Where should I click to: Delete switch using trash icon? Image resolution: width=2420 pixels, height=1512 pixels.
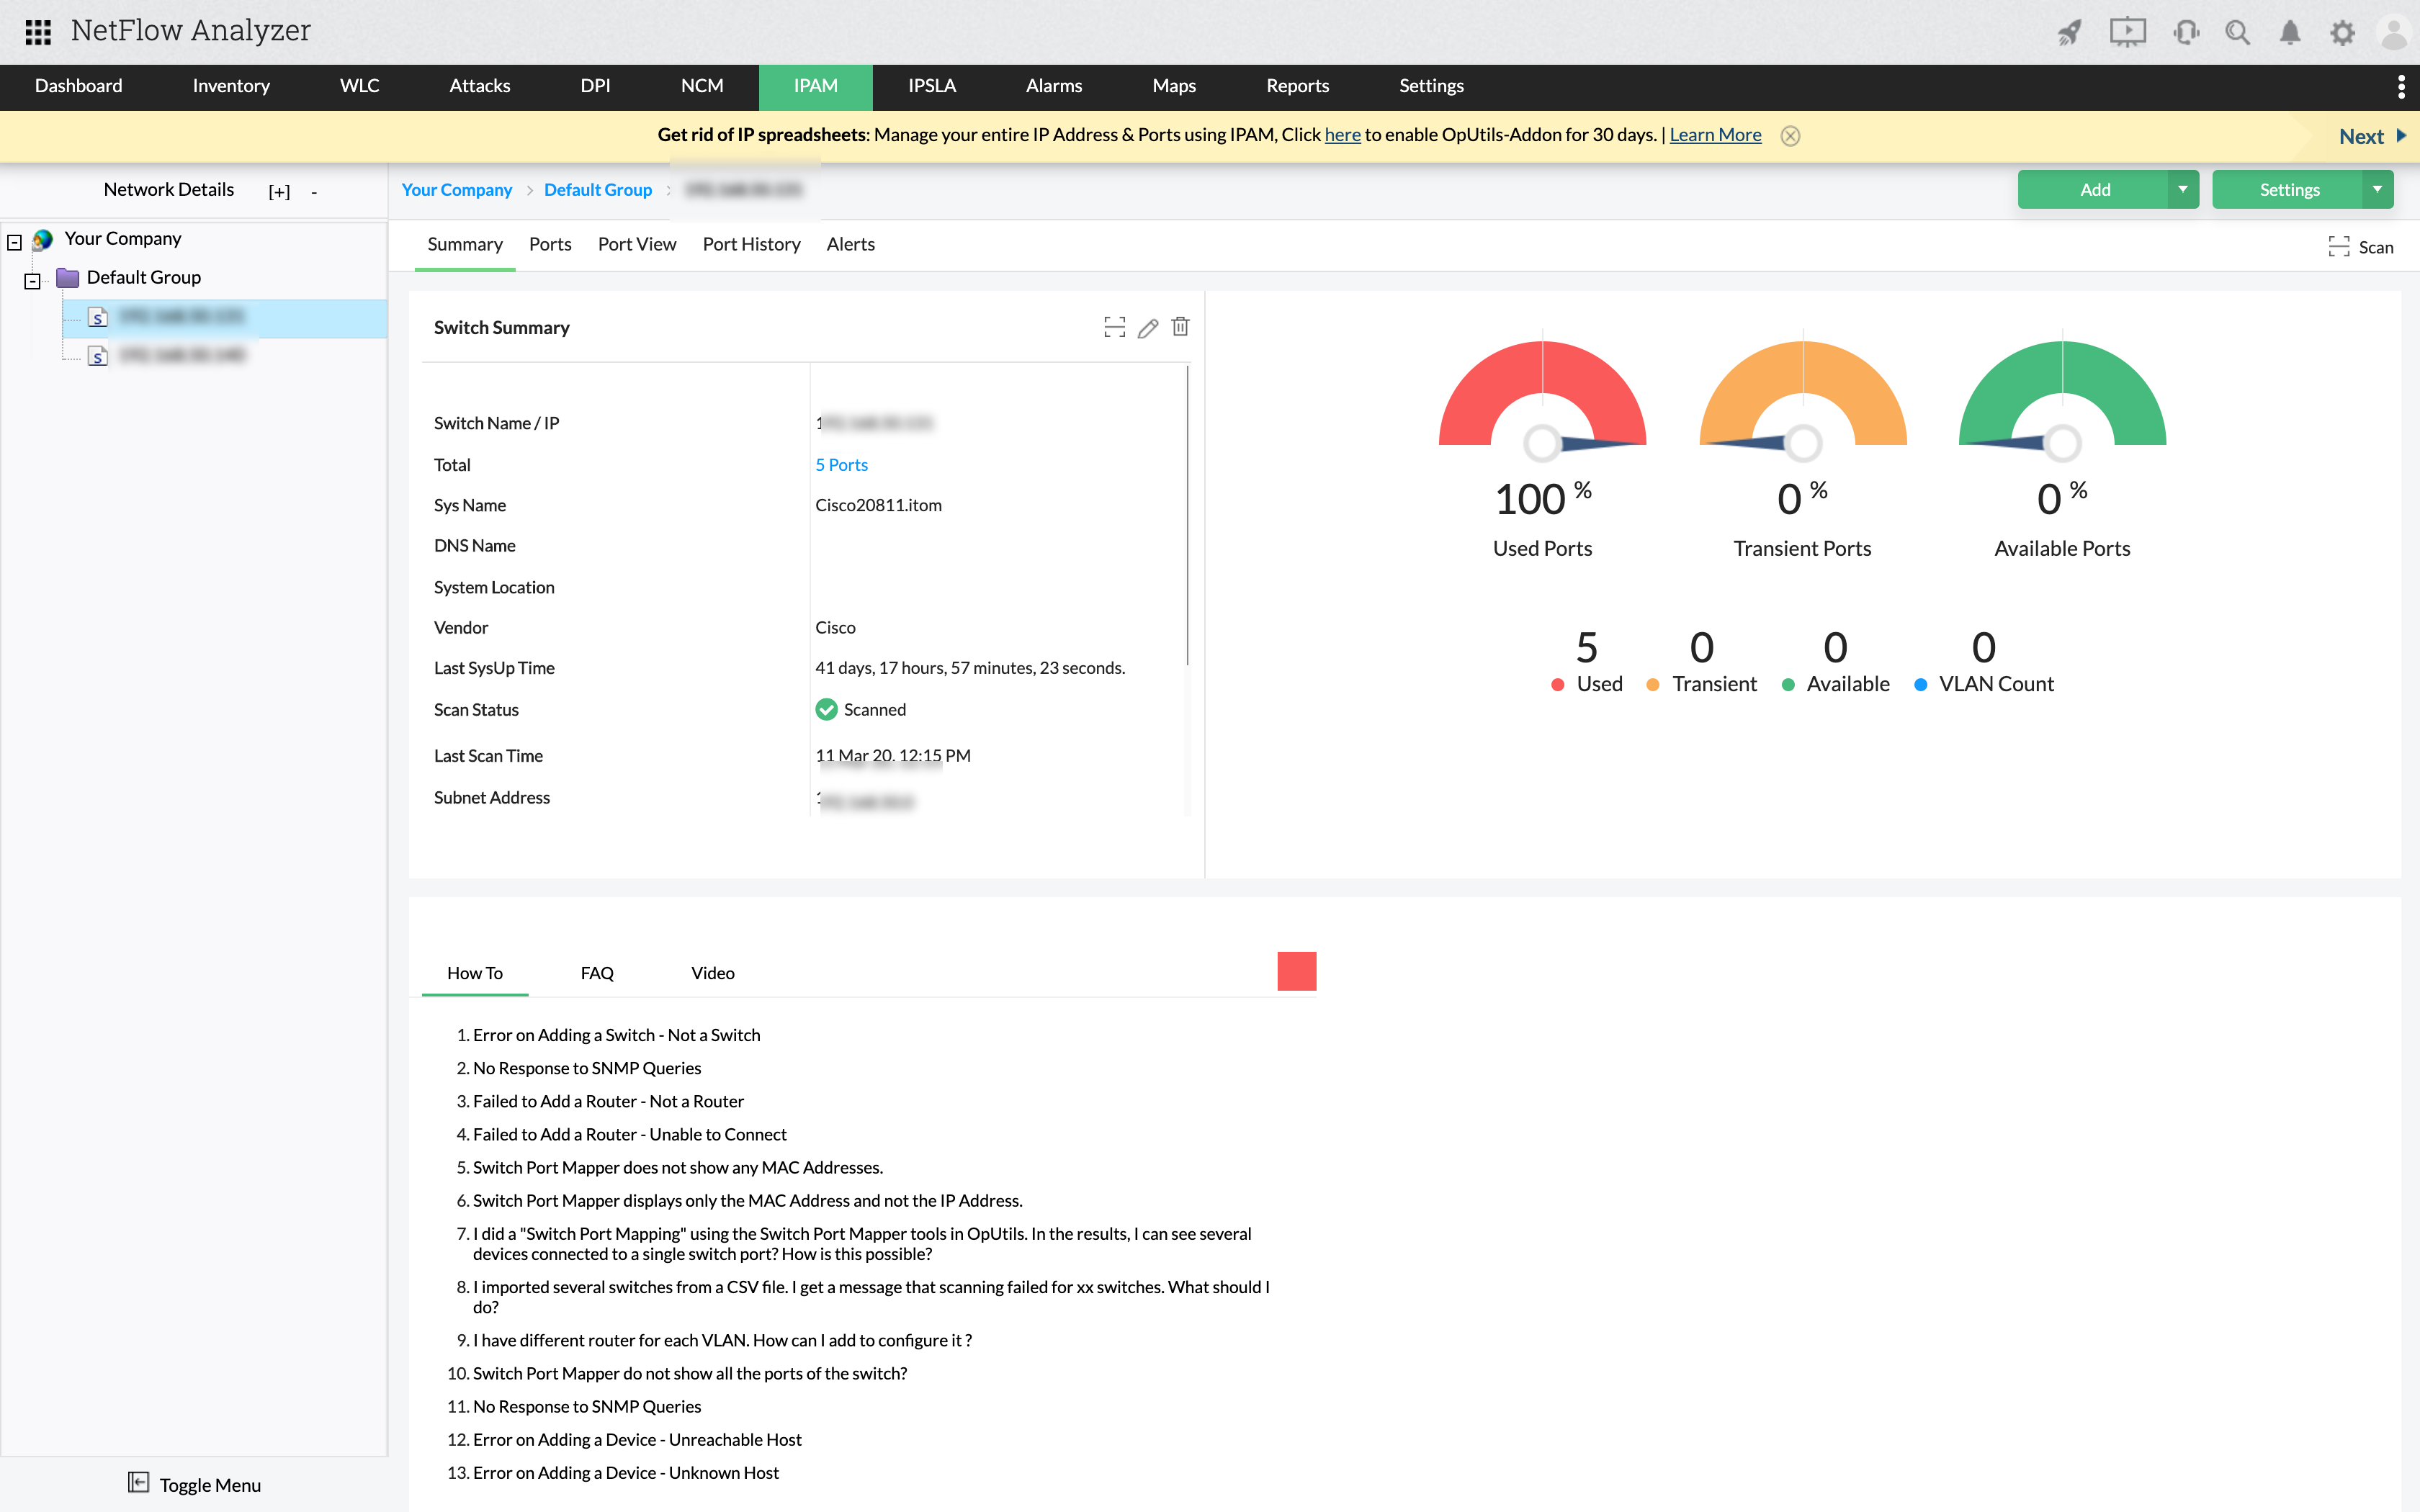pyautogui.click(x=1181, y=327)
